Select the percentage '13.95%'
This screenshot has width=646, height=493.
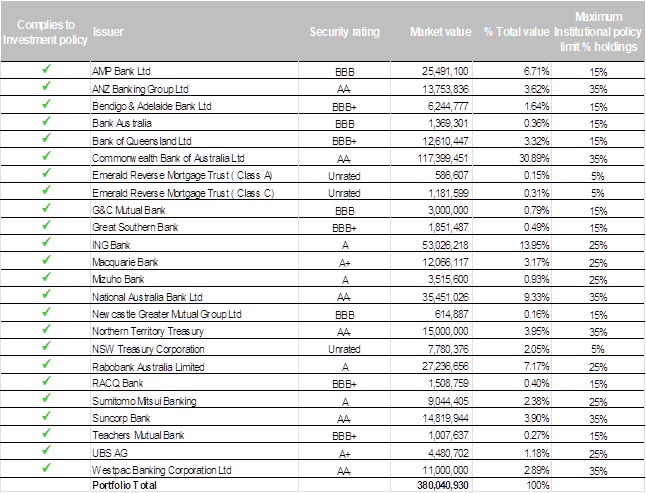click(534, 245)
